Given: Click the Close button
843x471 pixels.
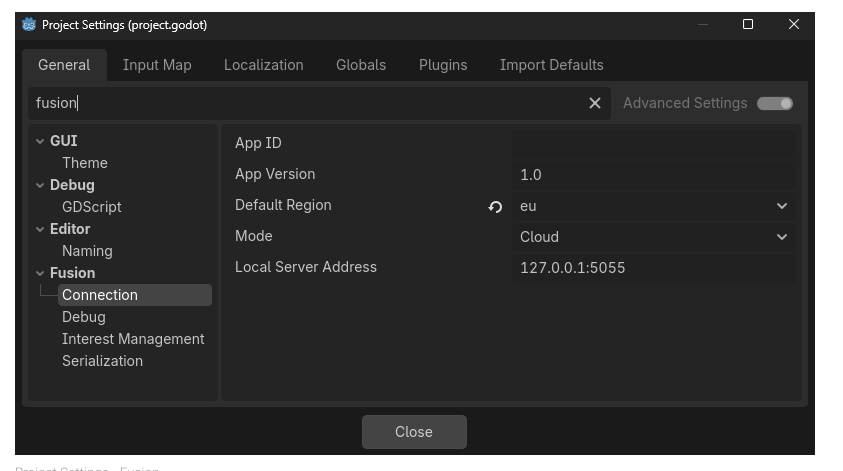Looking at the screenshot, I should pos(414,432).
